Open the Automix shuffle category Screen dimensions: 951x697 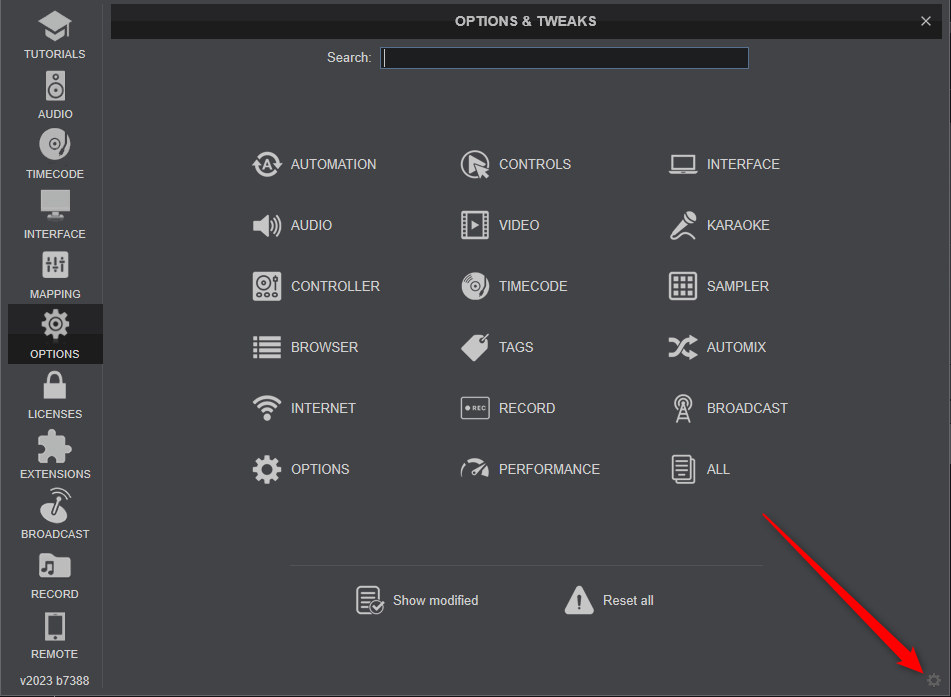(717, 348)
